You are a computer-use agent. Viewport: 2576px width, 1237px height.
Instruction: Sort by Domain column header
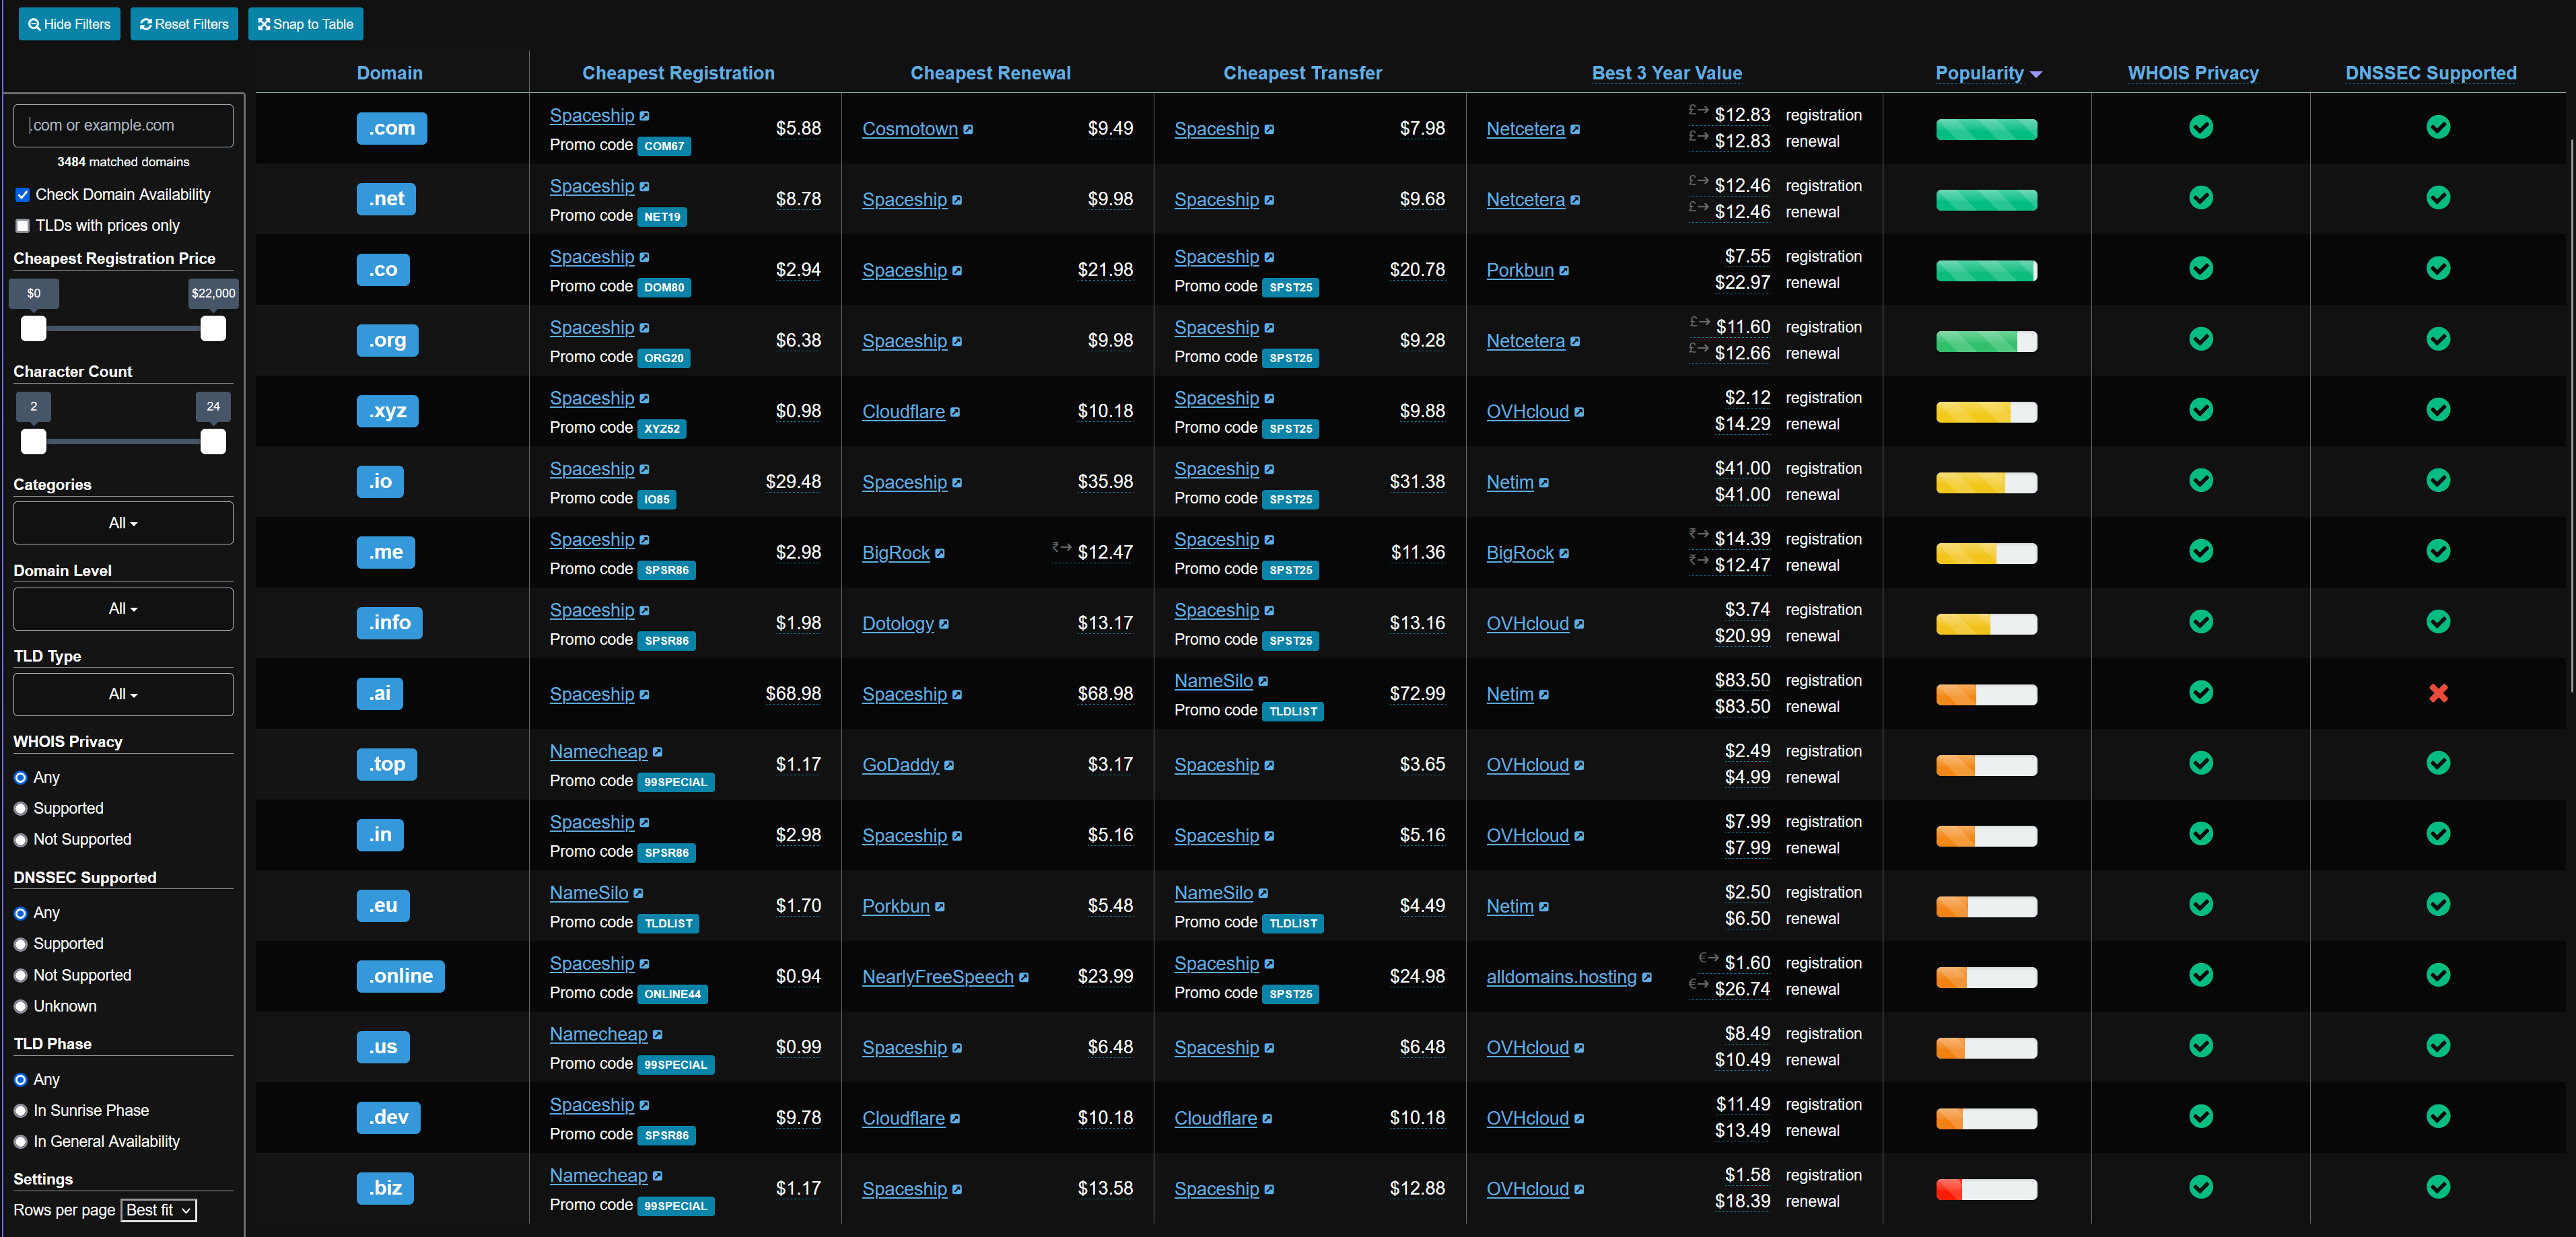click(x=389, y=73)
